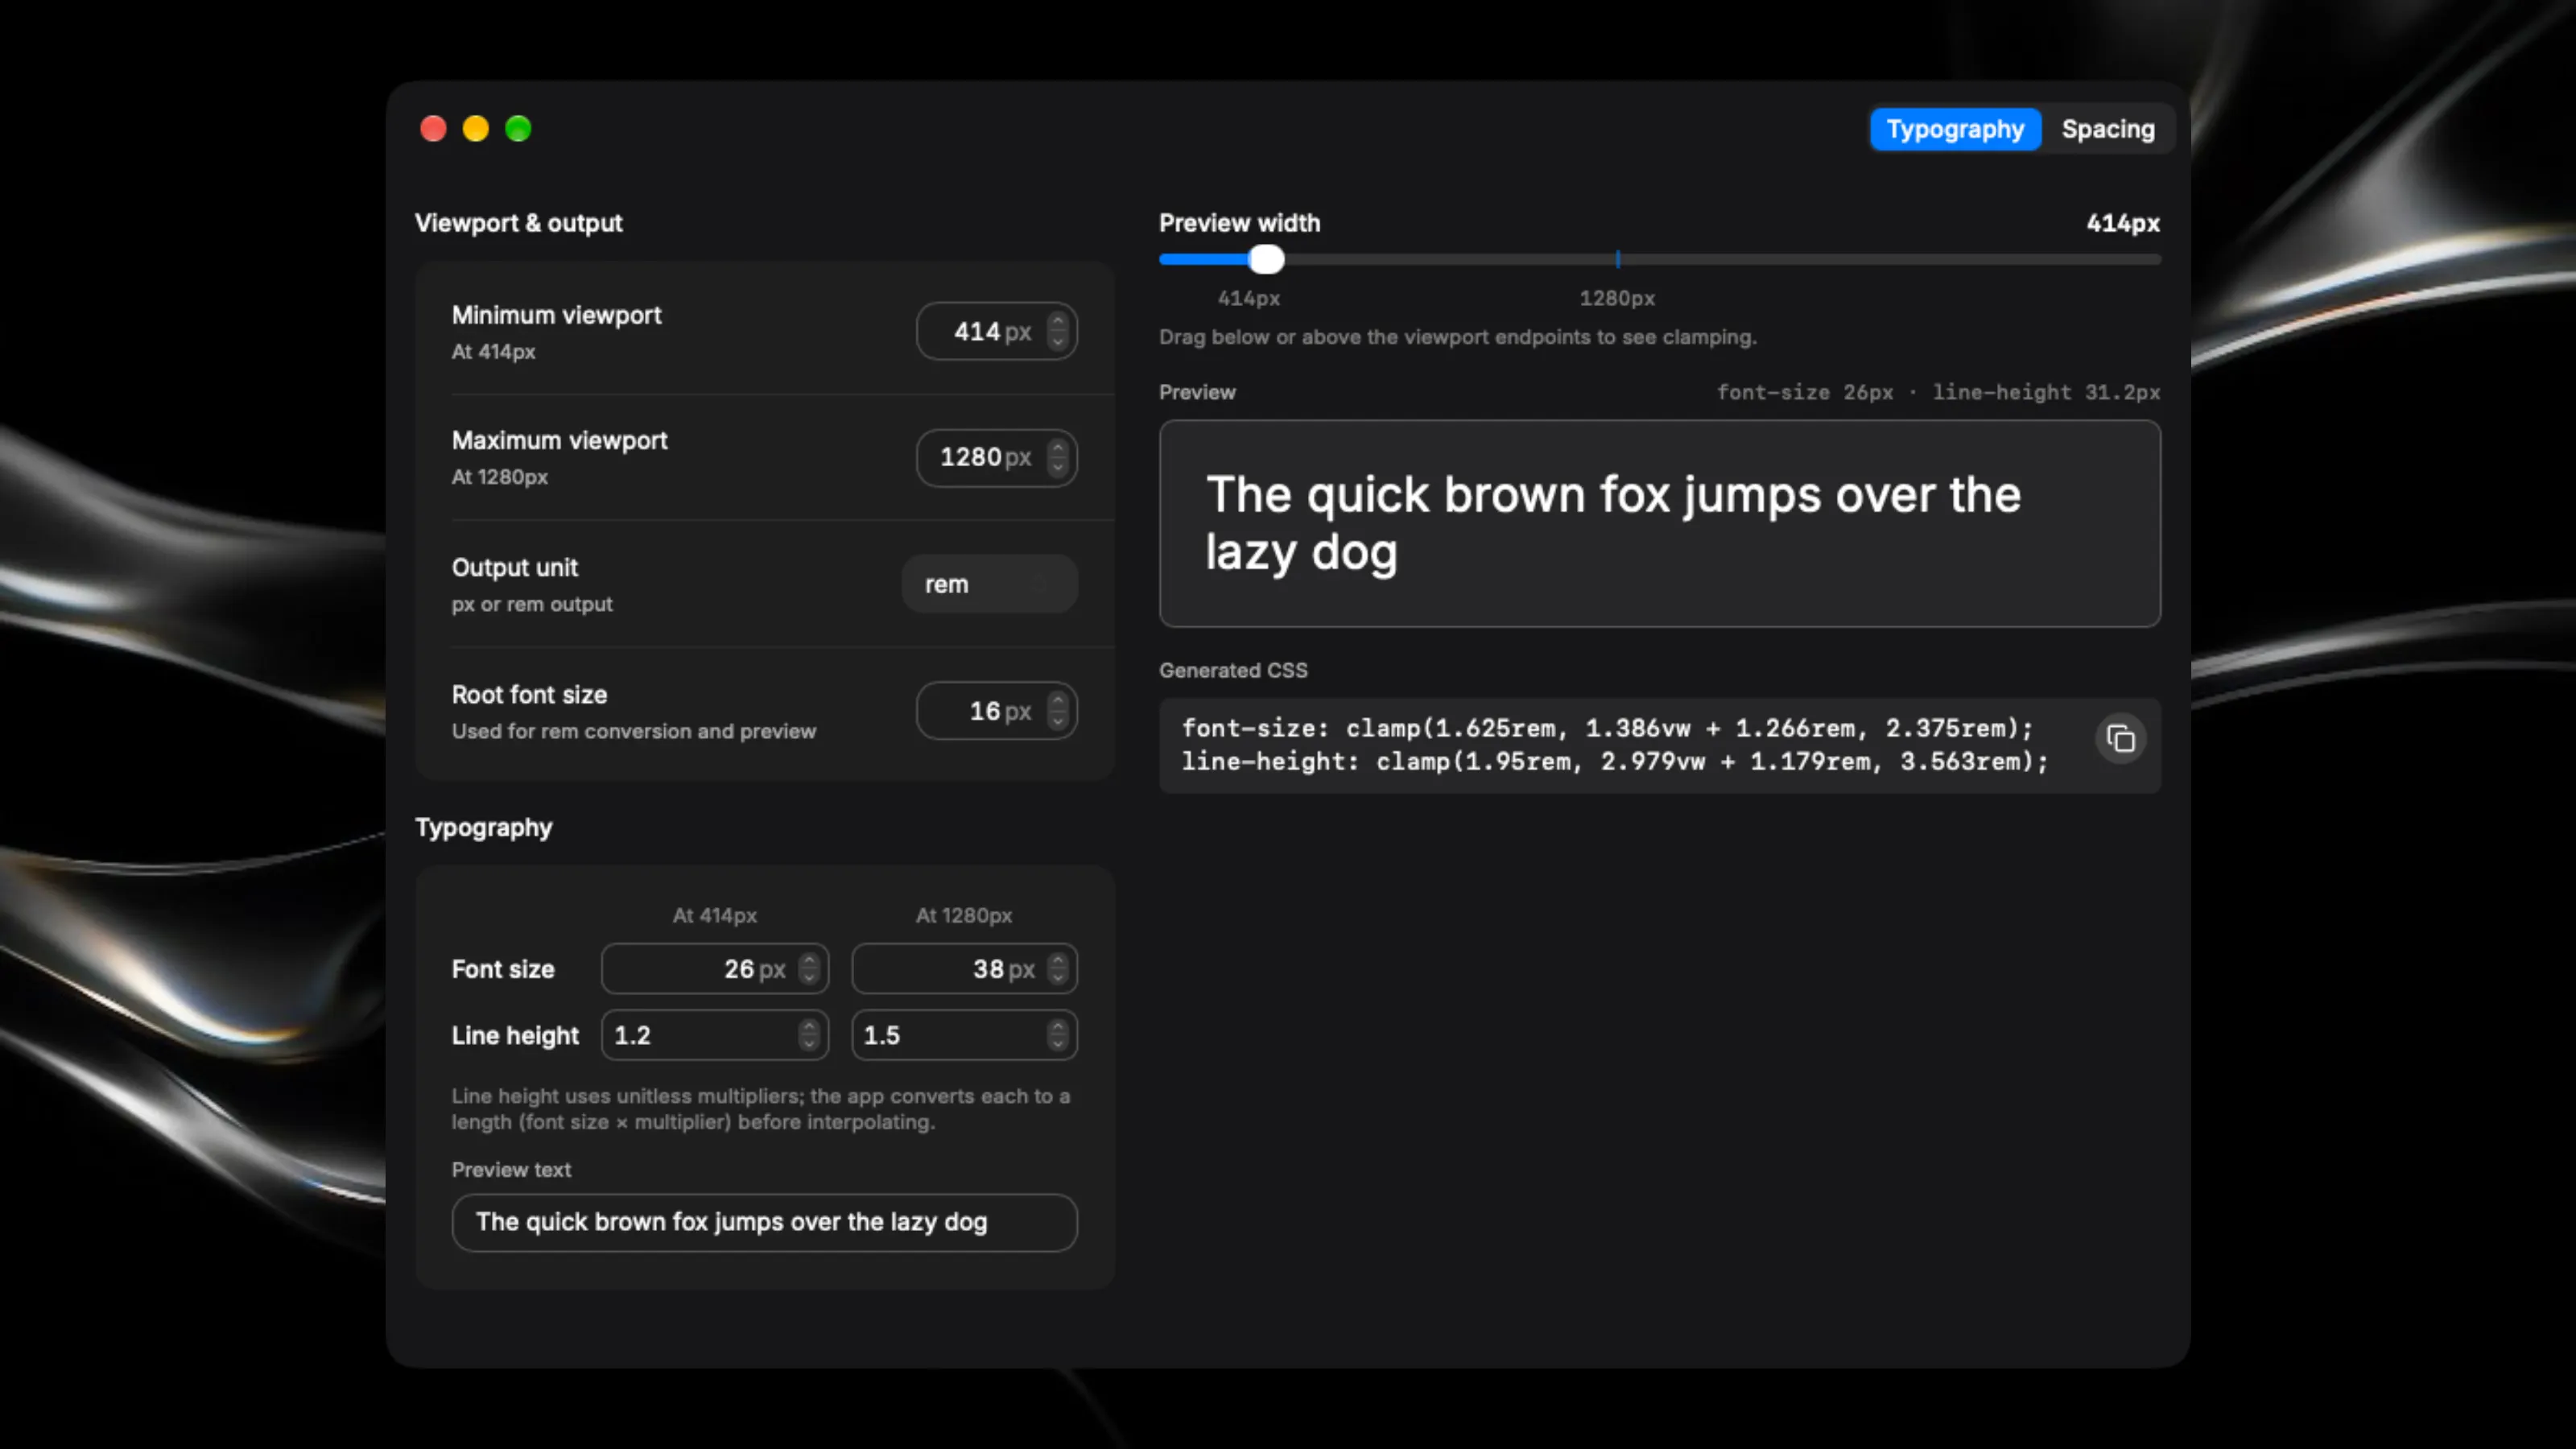This screenshot has width=2576, height=1449.
Task: Click the Preview width slider thumb
Action: click(1266, 259)
